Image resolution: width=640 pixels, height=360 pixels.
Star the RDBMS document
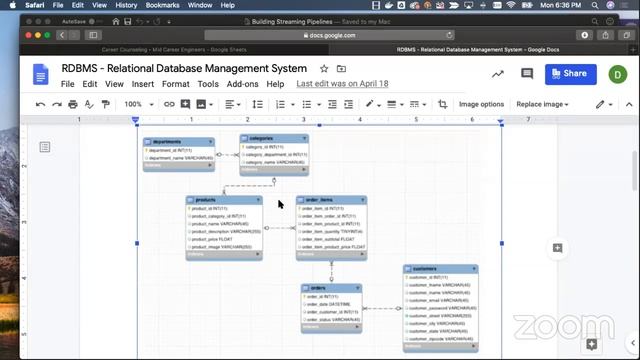pyautogui.click(x=324, y=69)
